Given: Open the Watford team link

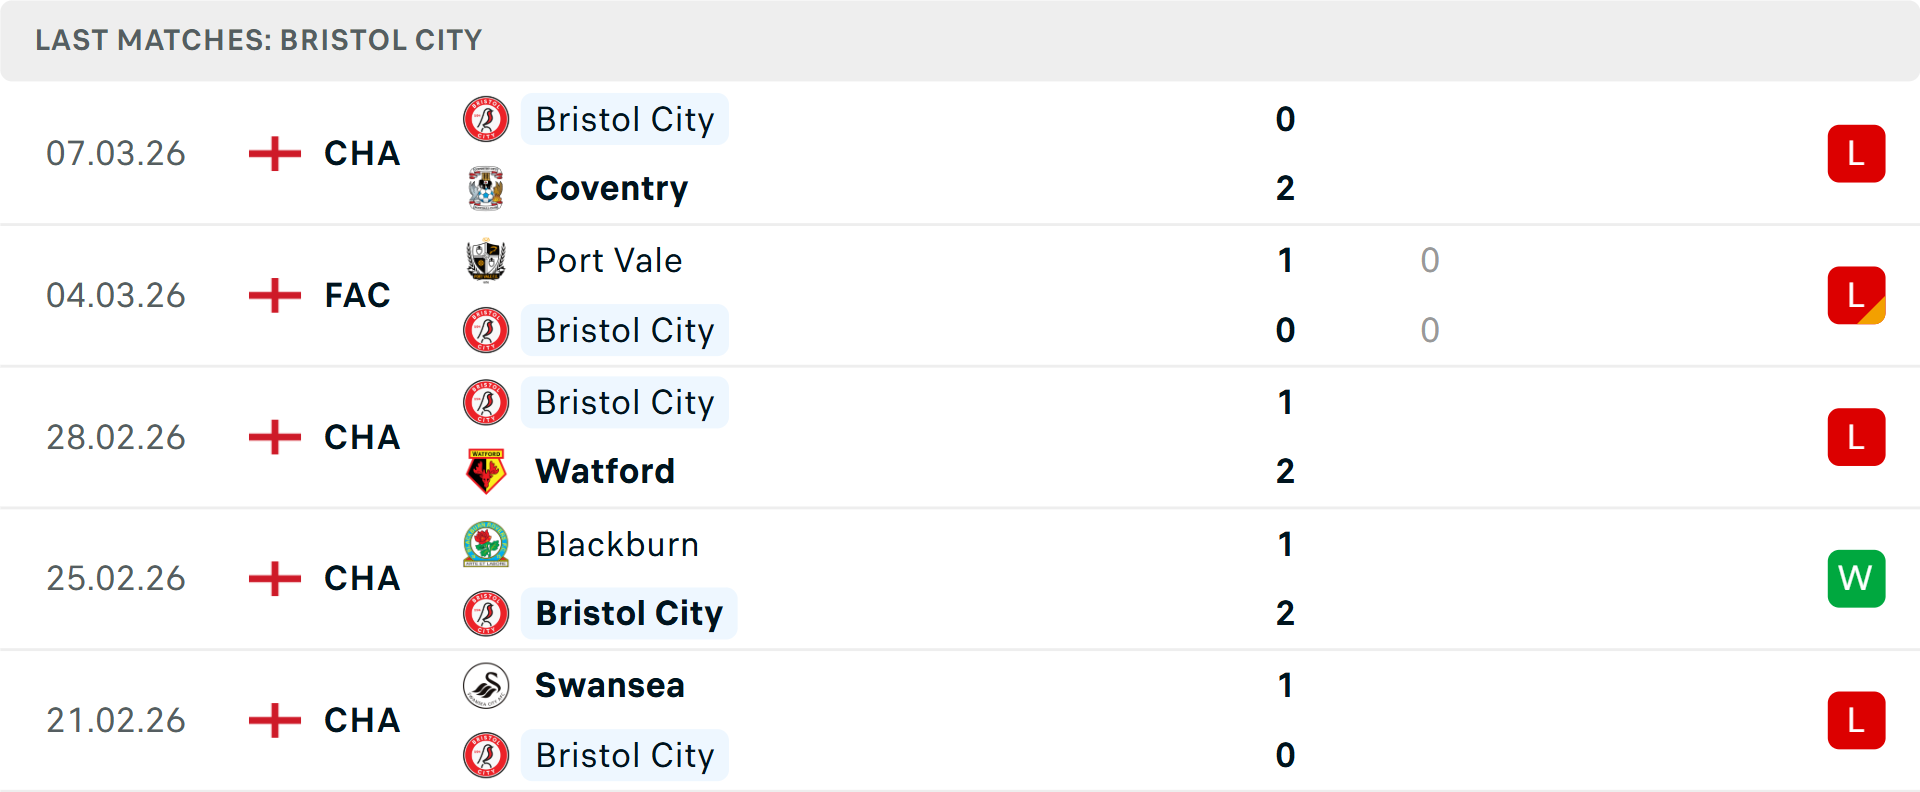Looking at the screenshot, I should click(x=605, y=471).
